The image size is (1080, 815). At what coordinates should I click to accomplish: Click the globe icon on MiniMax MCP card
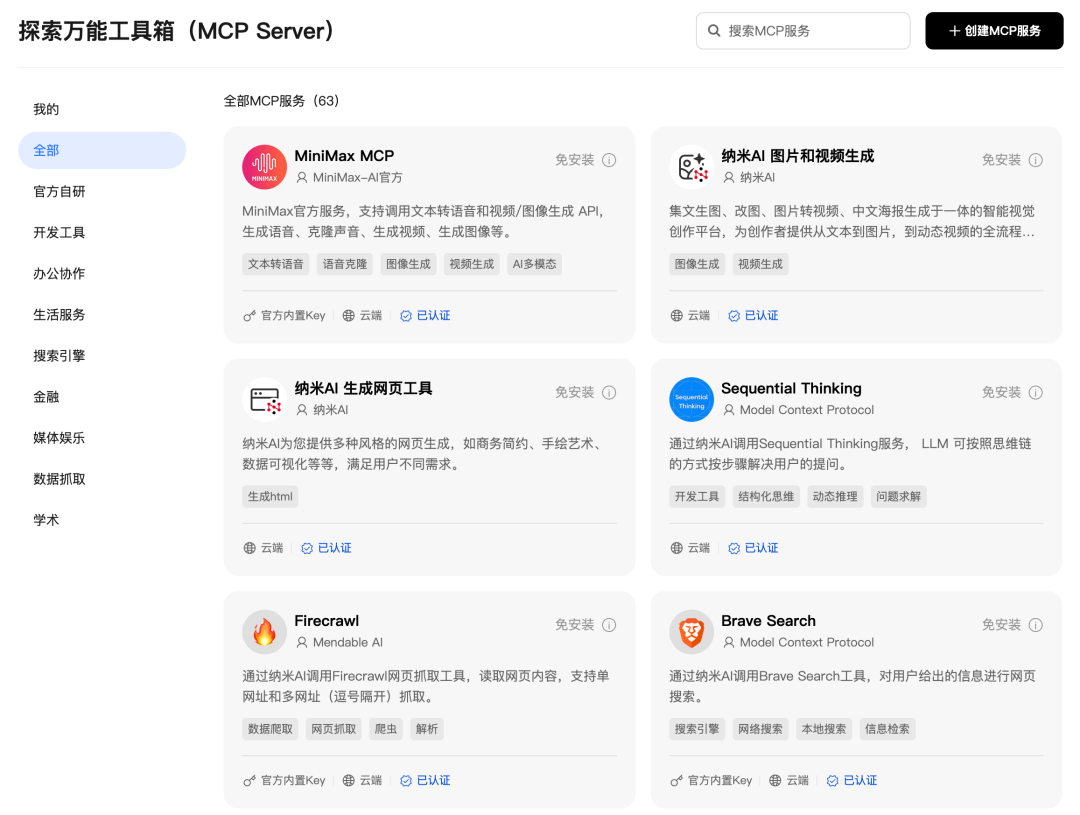pos(349,316)
